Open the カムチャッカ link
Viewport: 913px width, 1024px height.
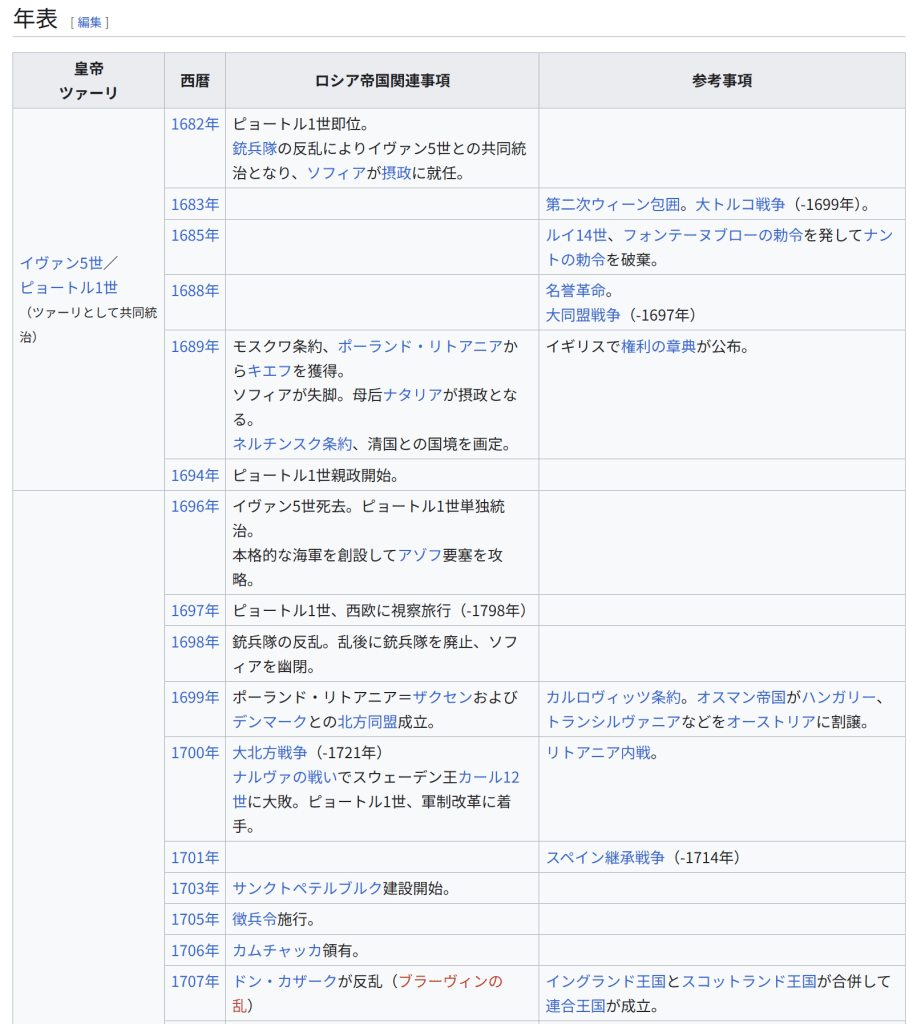pos(277,950)
